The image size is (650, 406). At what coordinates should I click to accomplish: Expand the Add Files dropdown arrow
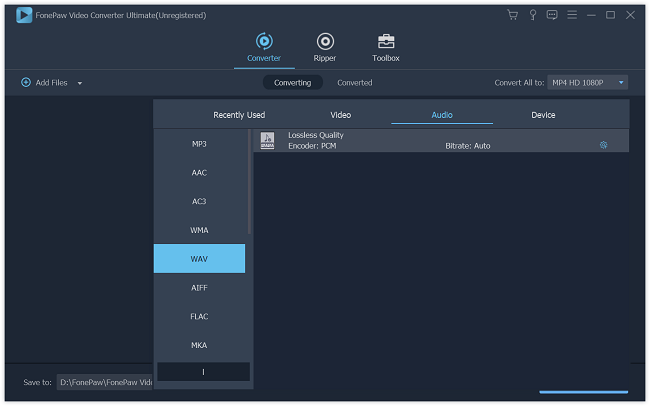[x=80, y=83]
